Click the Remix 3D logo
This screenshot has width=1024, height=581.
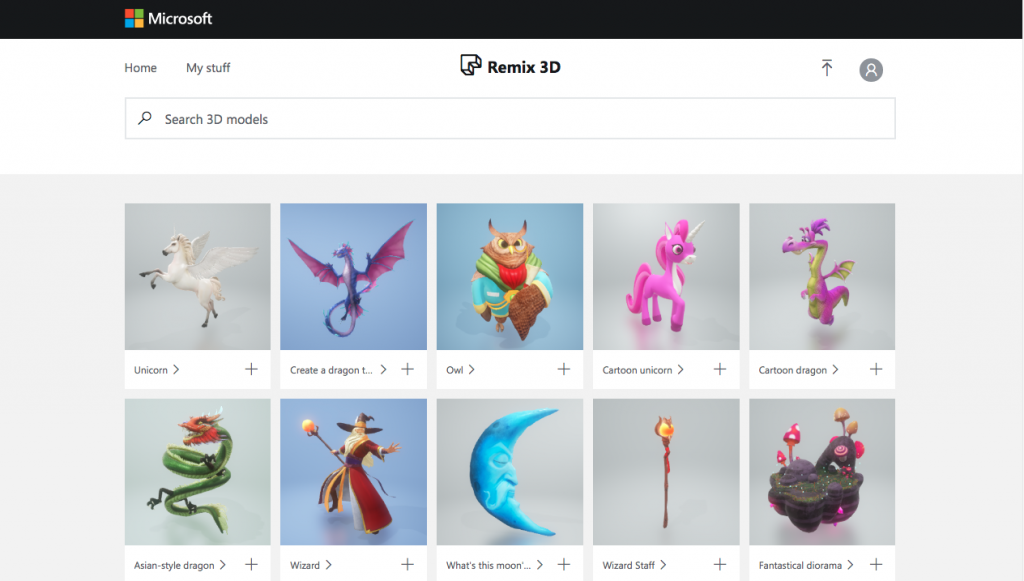point(510,67)
